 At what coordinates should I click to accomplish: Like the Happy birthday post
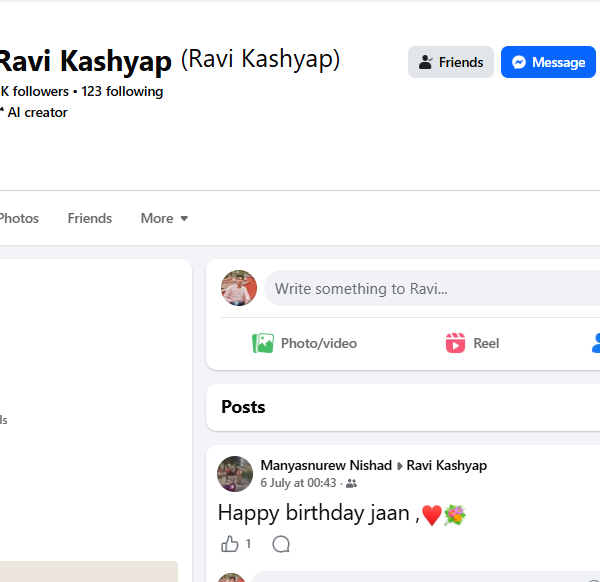[230, 544]
